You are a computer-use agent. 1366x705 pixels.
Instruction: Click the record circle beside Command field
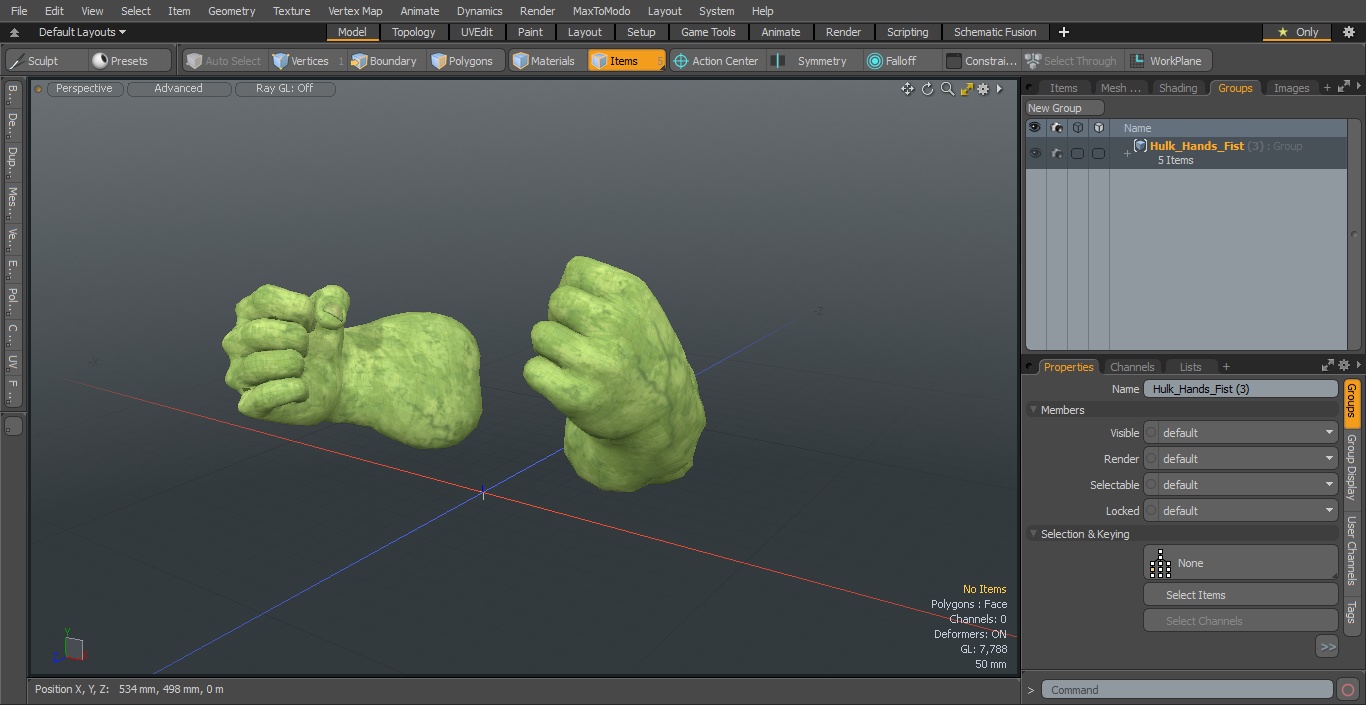tap(1347, 690)
